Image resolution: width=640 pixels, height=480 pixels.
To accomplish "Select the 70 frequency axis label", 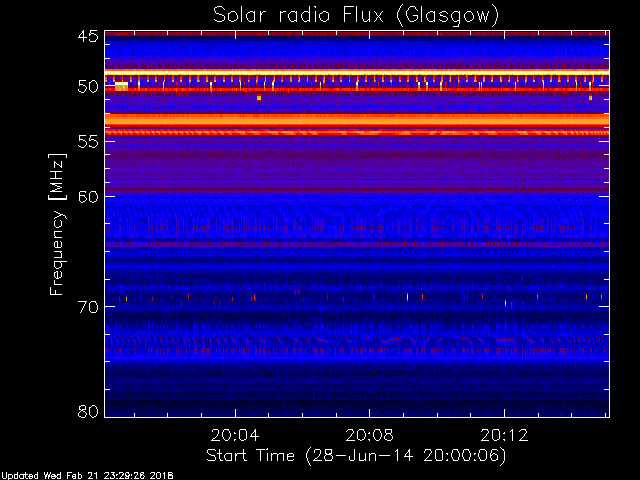I will click(88, 307).
